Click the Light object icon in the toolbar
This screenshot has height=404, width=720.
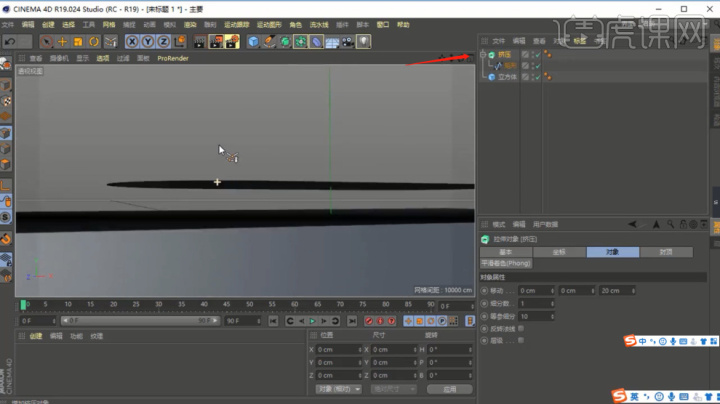363,42
